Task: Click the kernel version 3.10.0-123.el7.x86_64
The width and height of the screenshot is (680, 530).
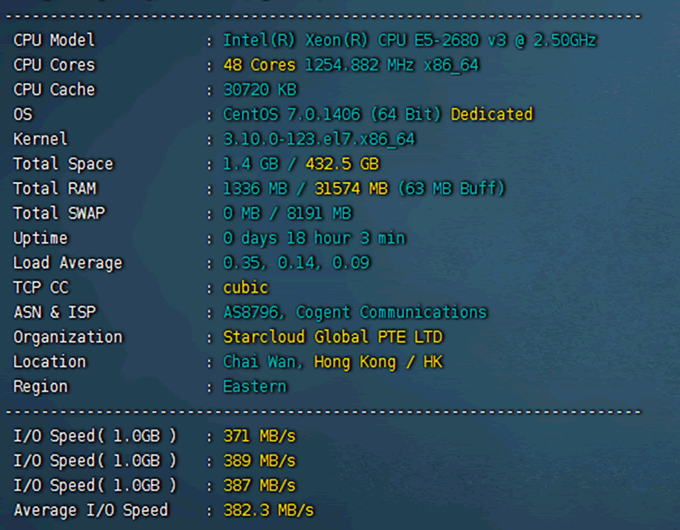Action: (x=319, y=139)
